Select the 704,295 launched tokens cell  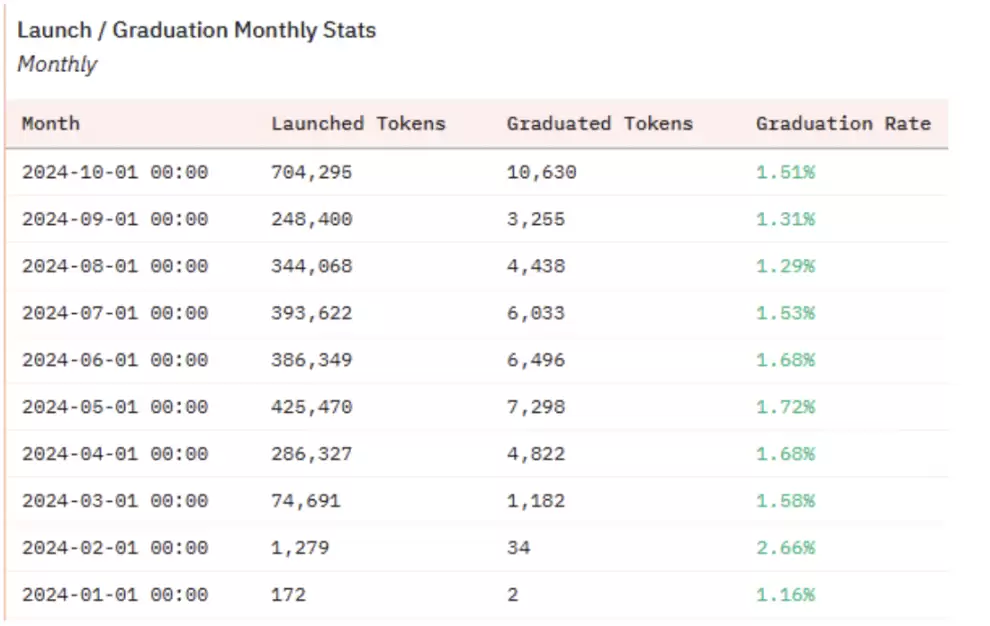coord(312,172)
